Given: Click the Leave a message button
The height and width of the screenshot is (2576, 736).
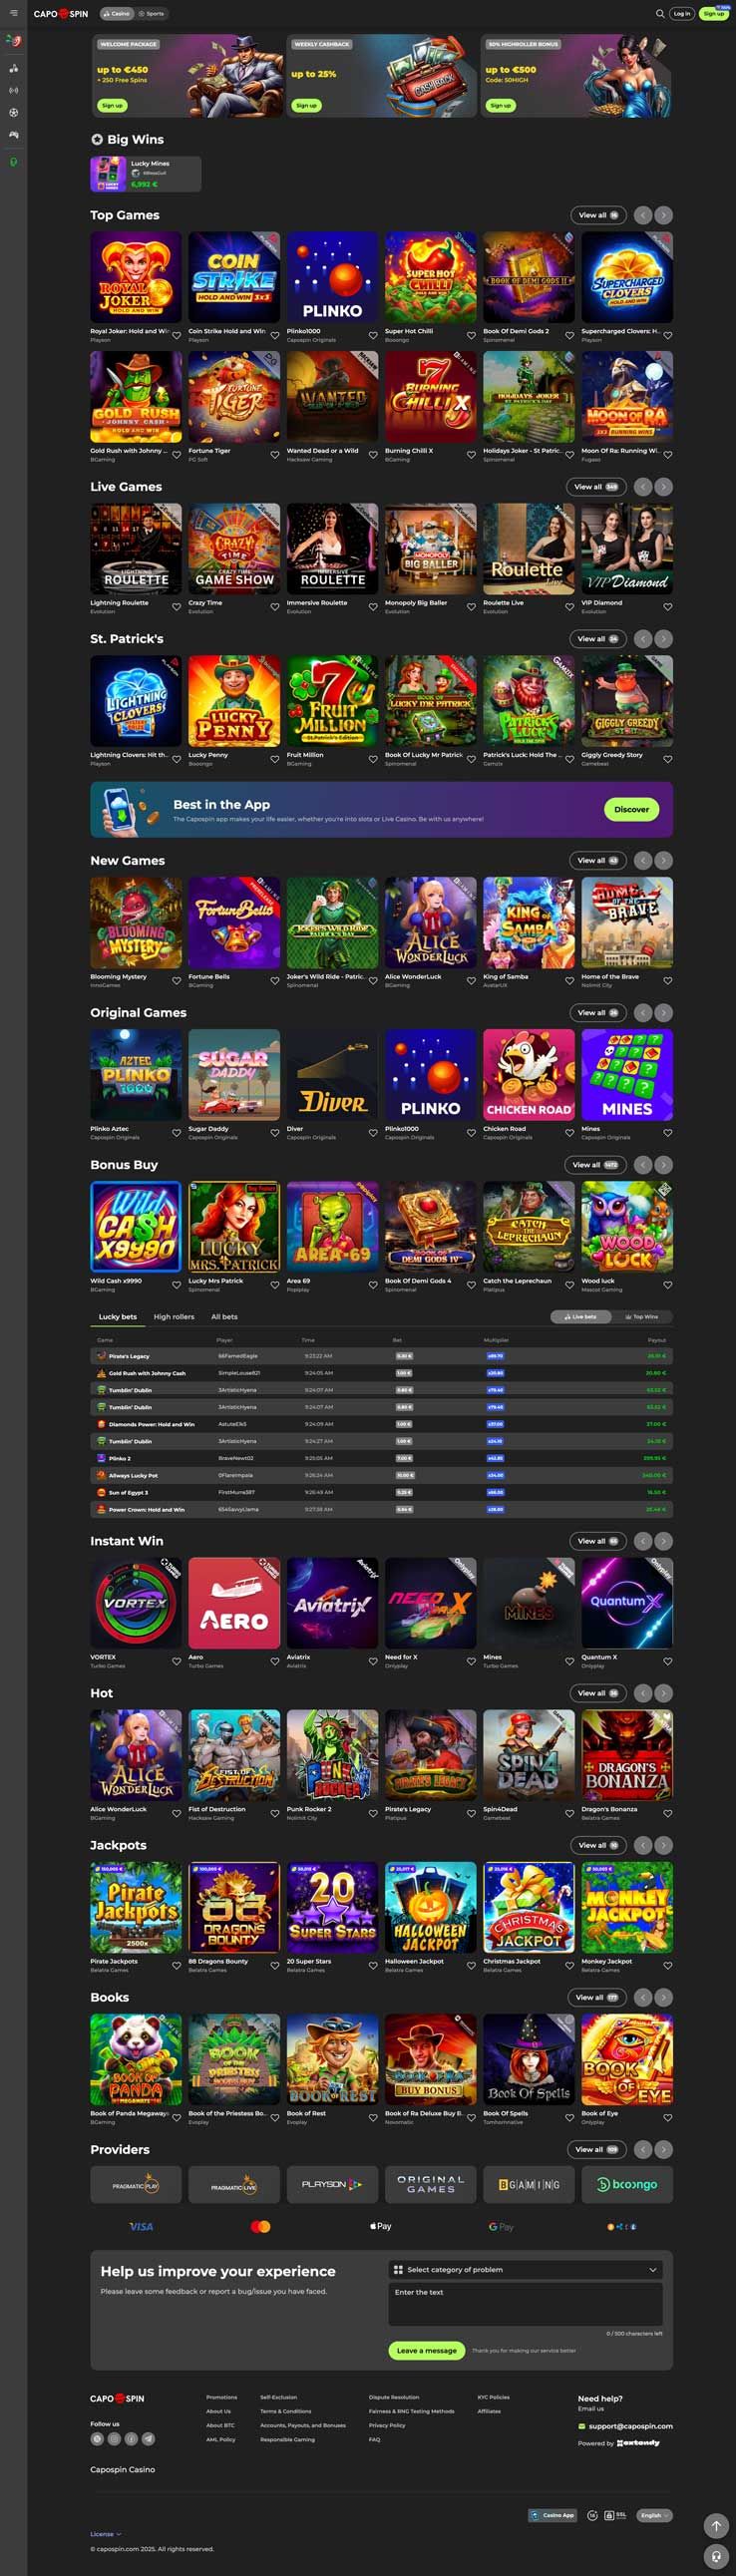Looking at the screenshot, I should click(427, 2350).
